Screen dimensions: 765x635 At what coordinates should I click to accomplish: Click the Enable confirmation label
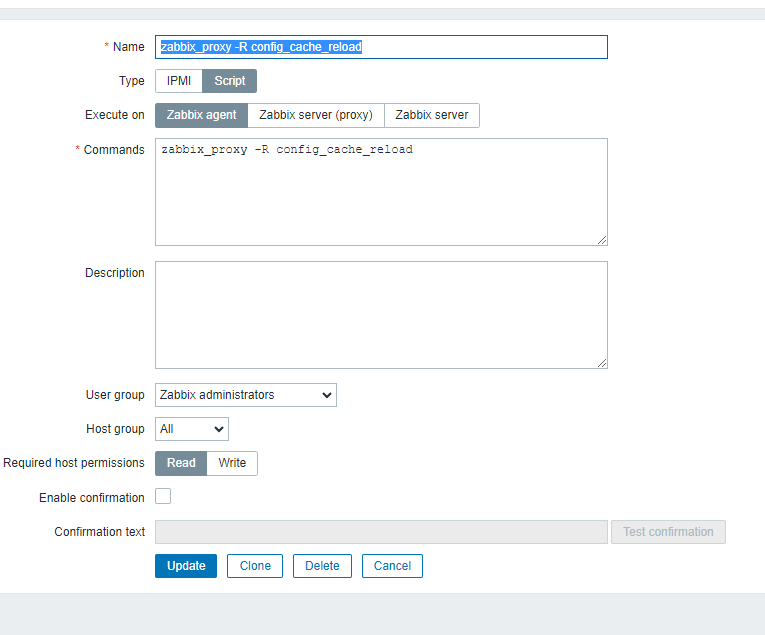(92, 497)
